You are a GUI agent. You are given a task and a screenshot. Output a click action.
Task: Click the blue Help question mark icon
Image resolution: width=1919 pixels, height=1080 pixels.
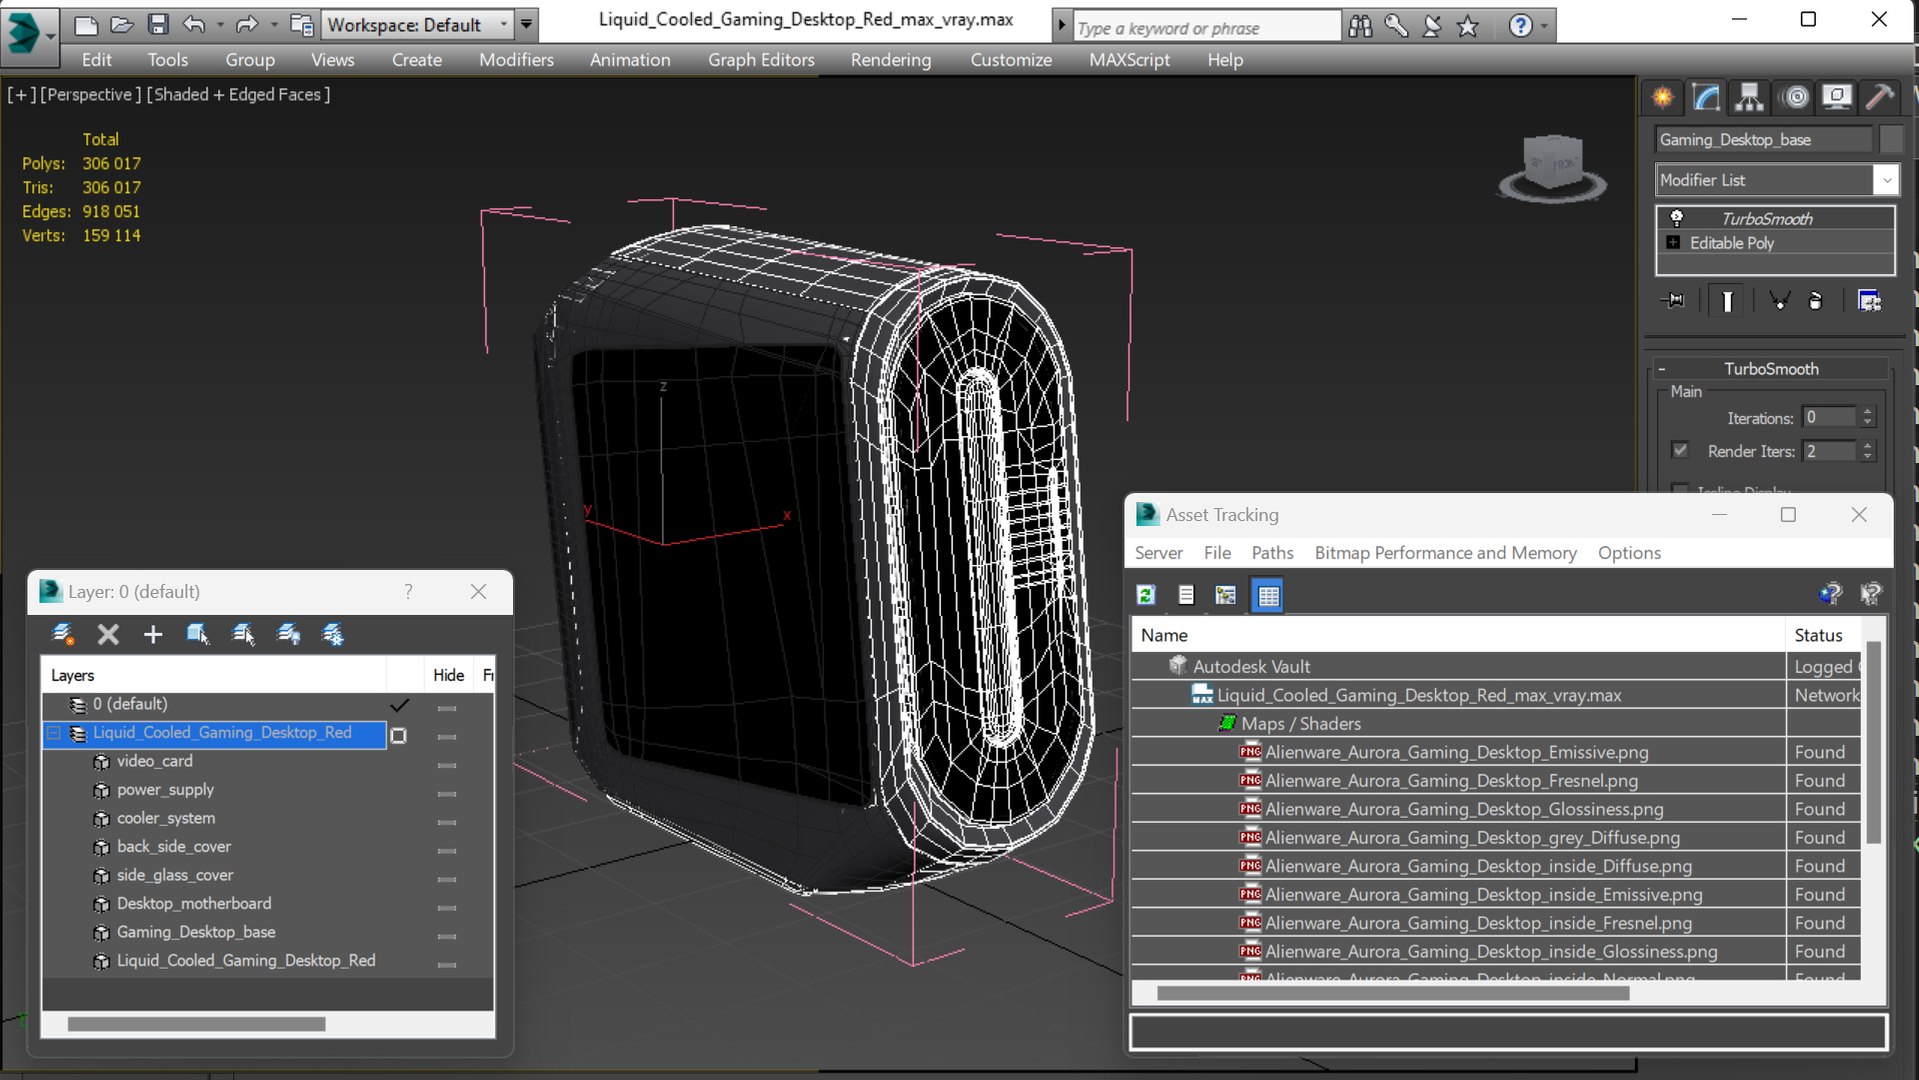point(1520,26)
